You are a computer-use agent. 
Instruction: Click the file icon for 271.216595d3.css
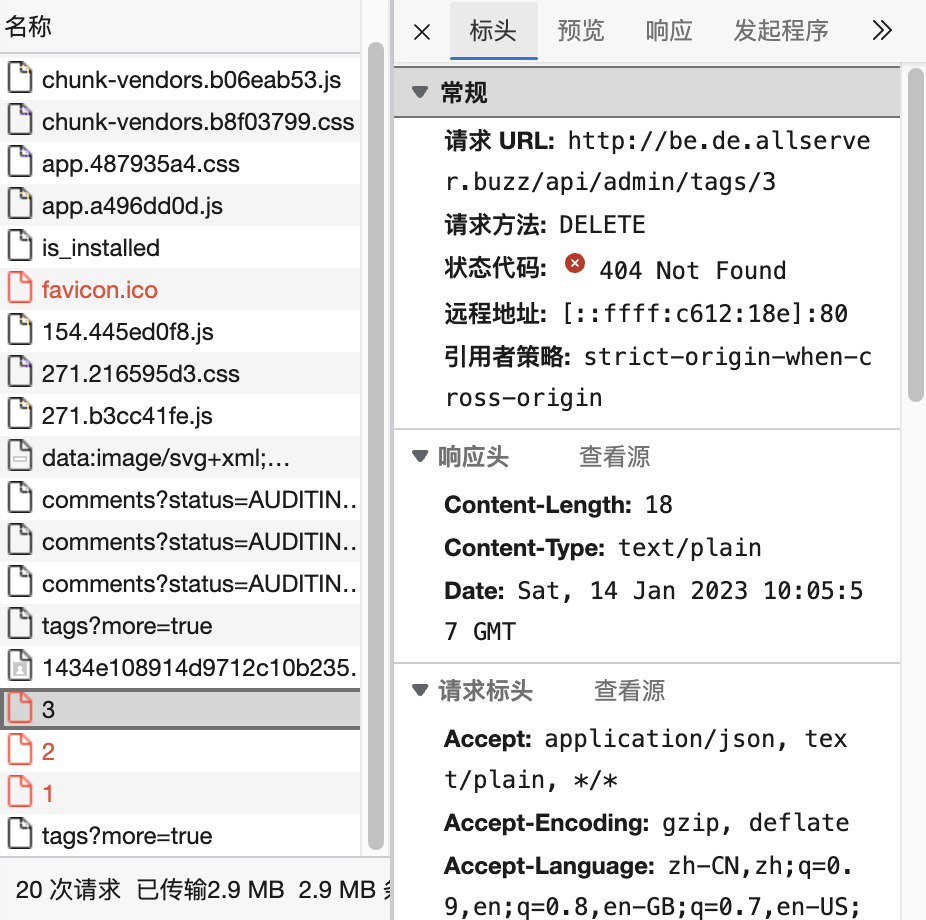pyautogui.click(x=20, y=373)
